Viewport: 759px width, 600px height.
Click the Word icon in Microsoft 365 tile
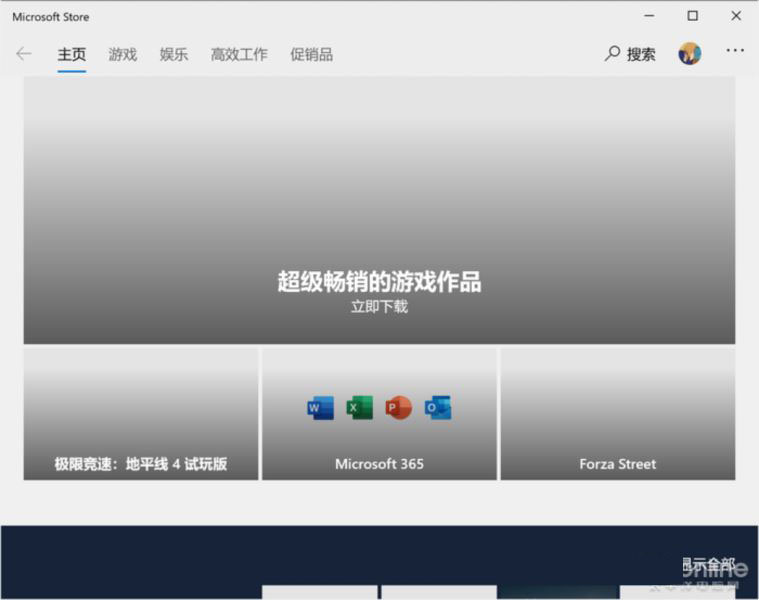(x=320, y=408)
